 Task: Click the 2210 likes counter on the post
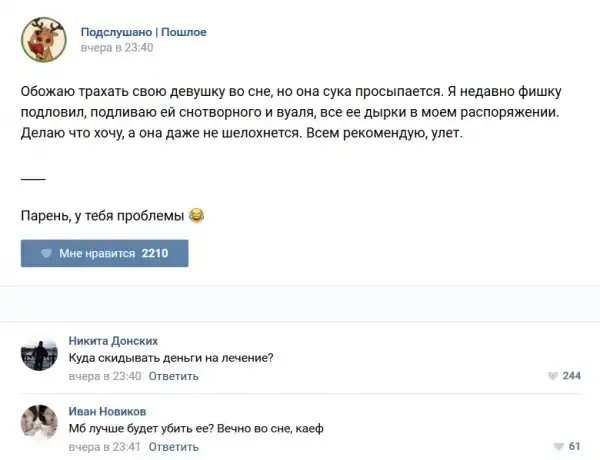[x=155, y=254]
